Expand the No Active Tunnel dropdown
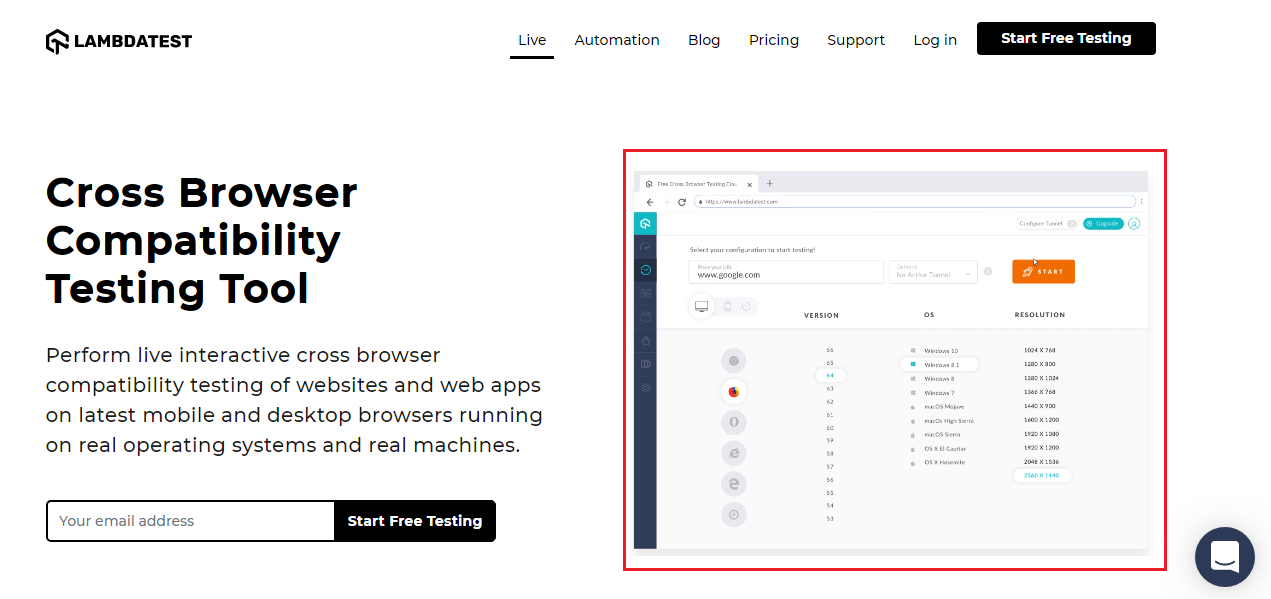This screenshot has width=1271, height=599. click(x=932, y=272)
